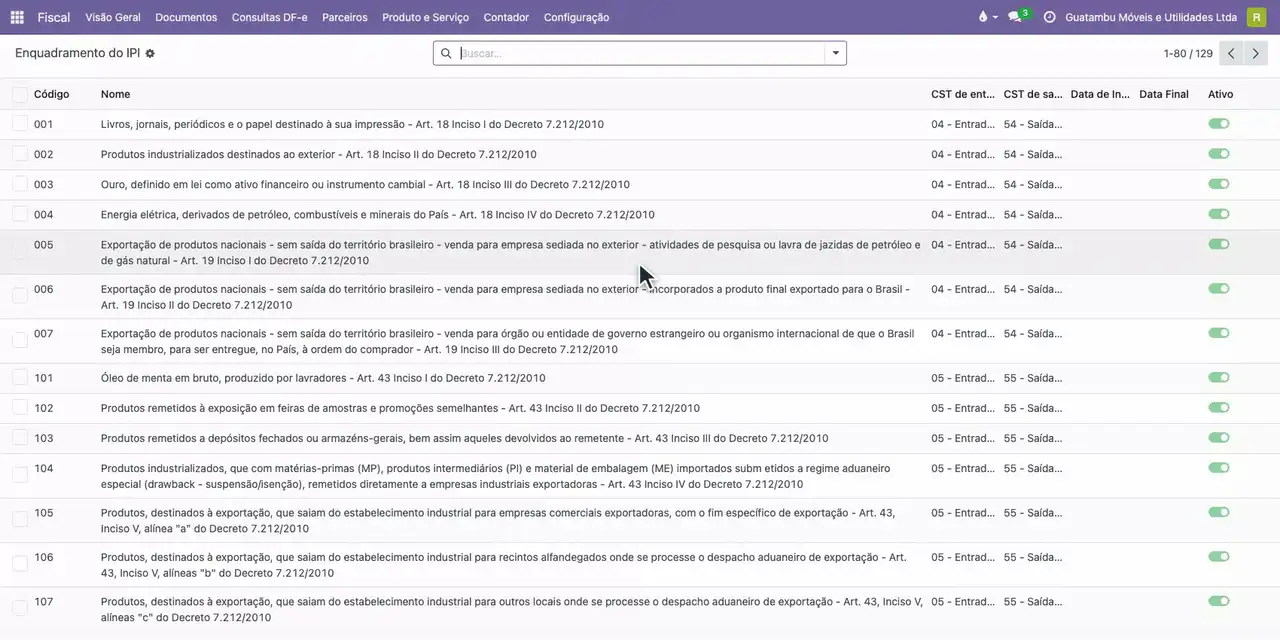Sort by the Data de Início column header
The image size is (1280, 640).
(1100, 94)
